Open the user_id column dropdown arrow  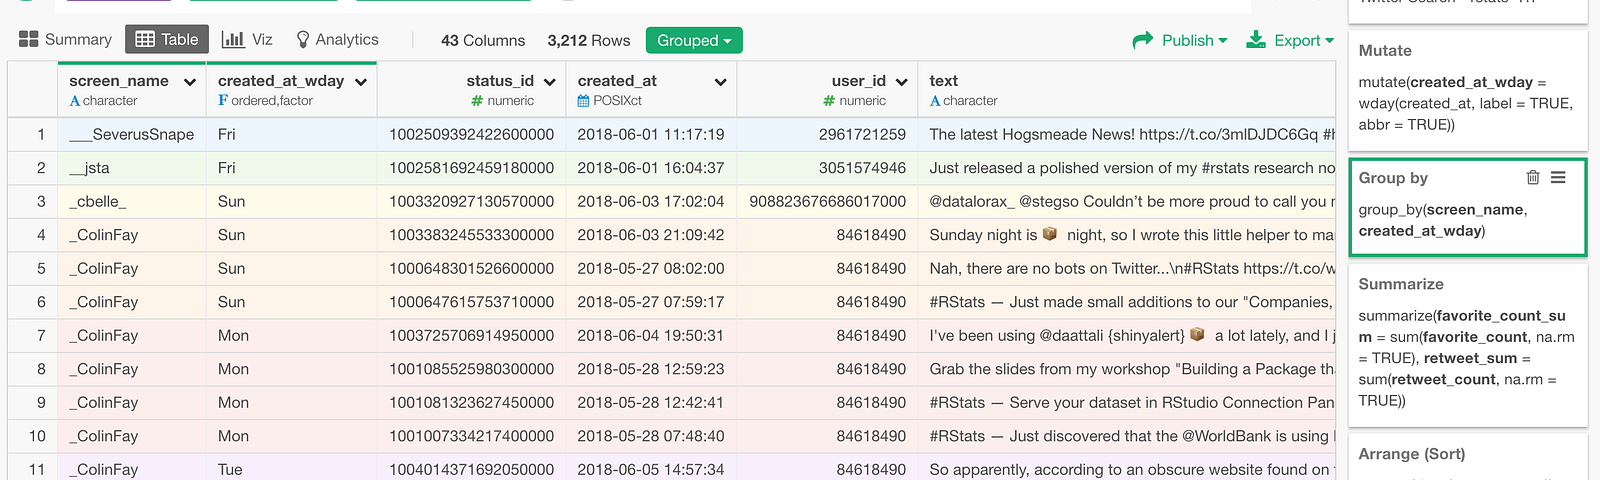click(901, 82)
